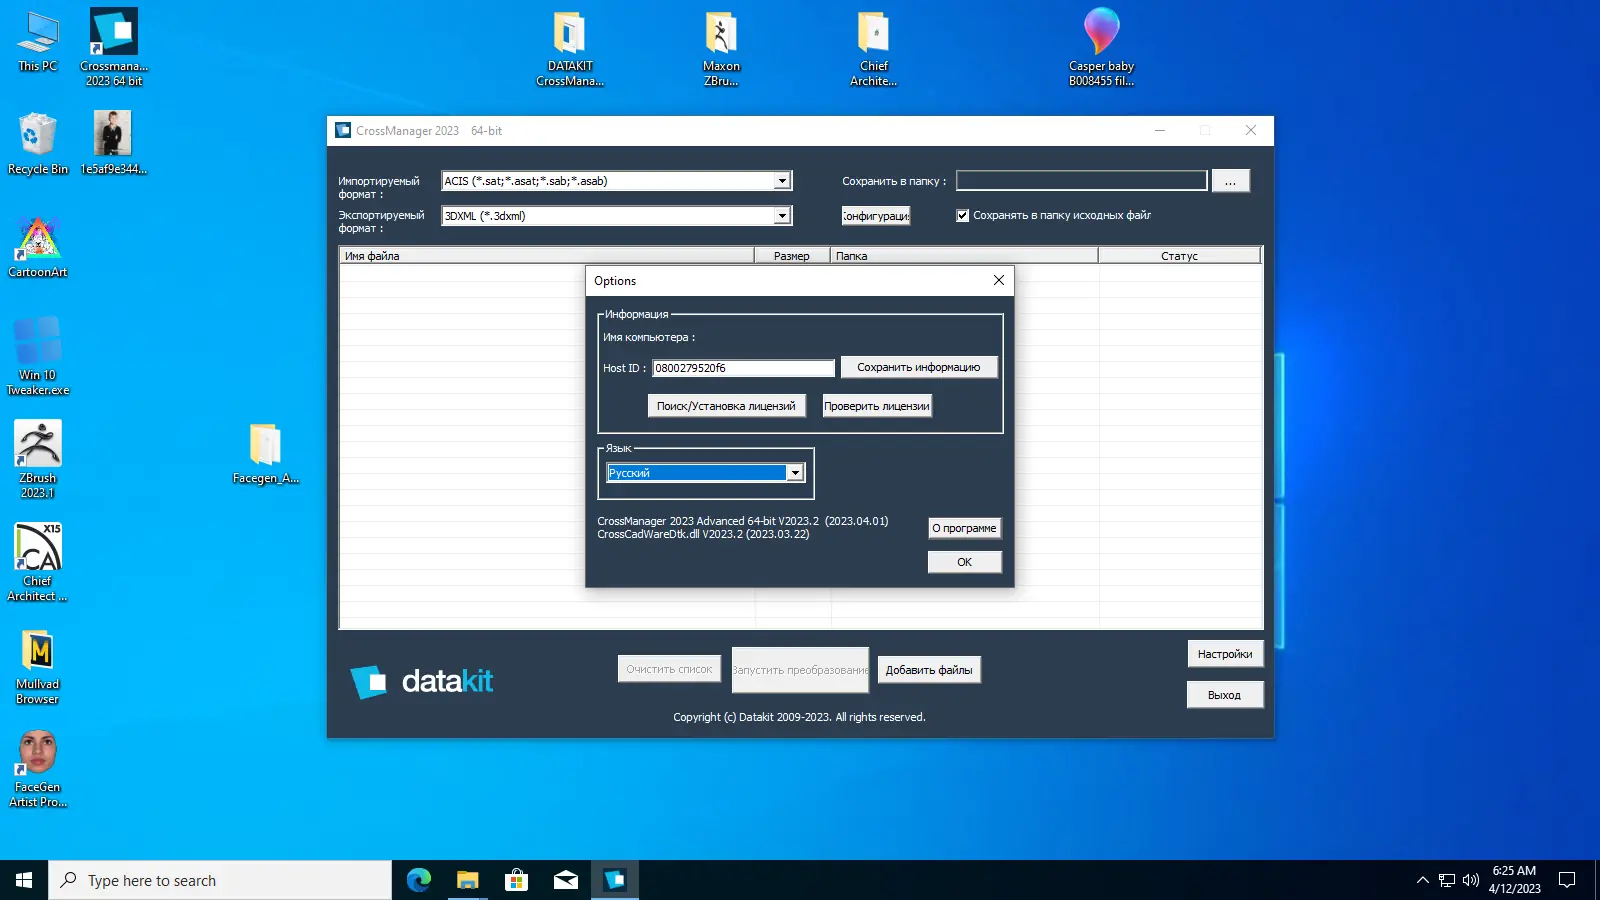1600x900 pixels.
Task: Click Проверить лицензии button
Action: pos(877,406)
